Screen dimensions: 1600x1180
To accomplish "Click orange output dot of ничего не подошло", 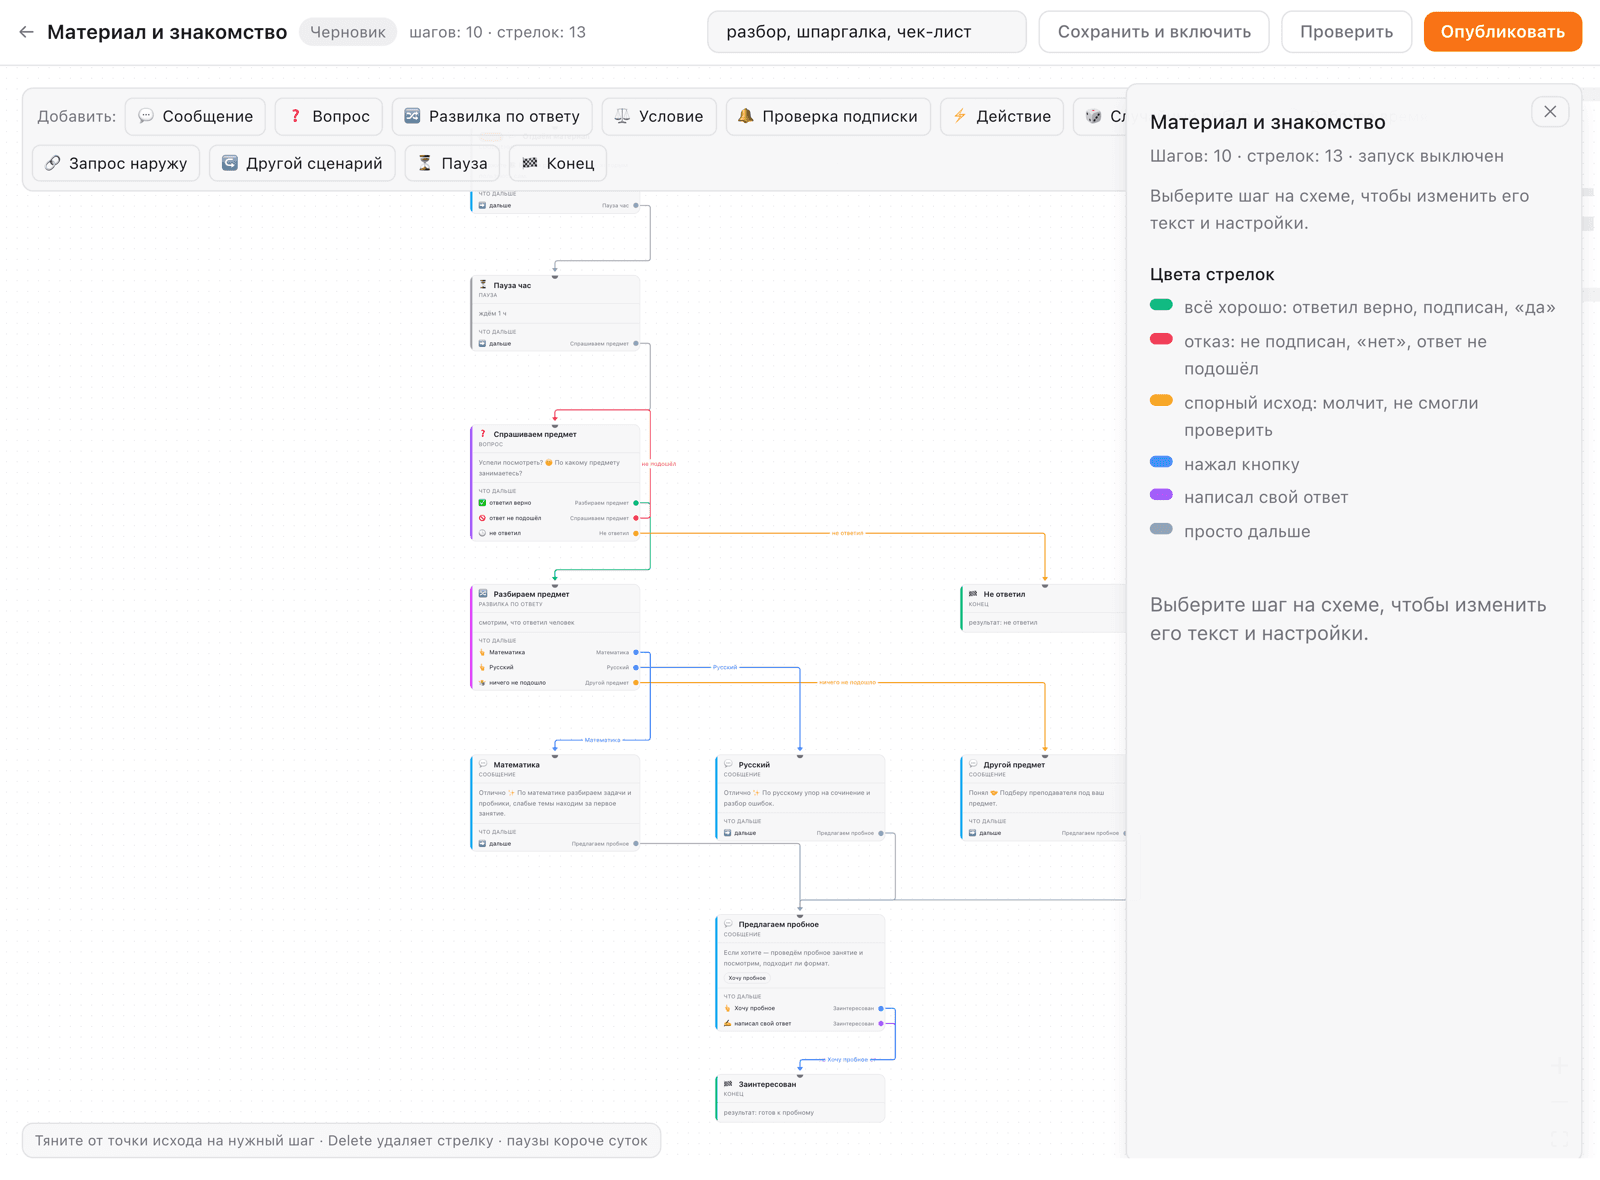I will click(636, 683).
